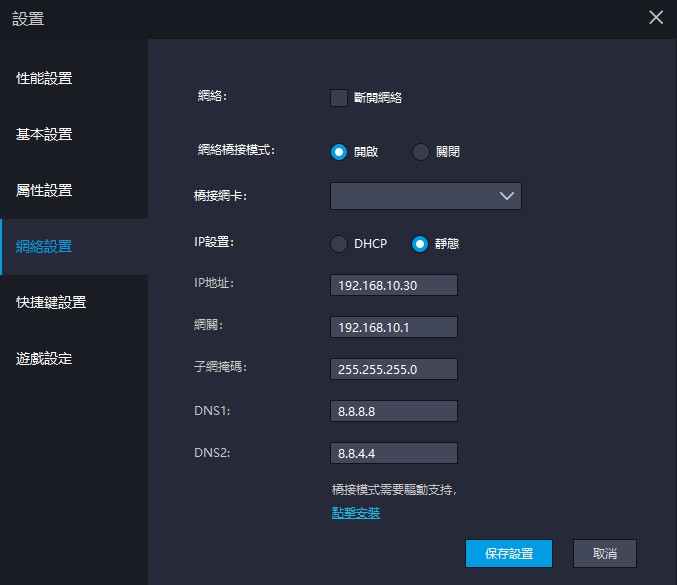
Task: Select the 網絡設置 tab
Action: tap(45, 247)
